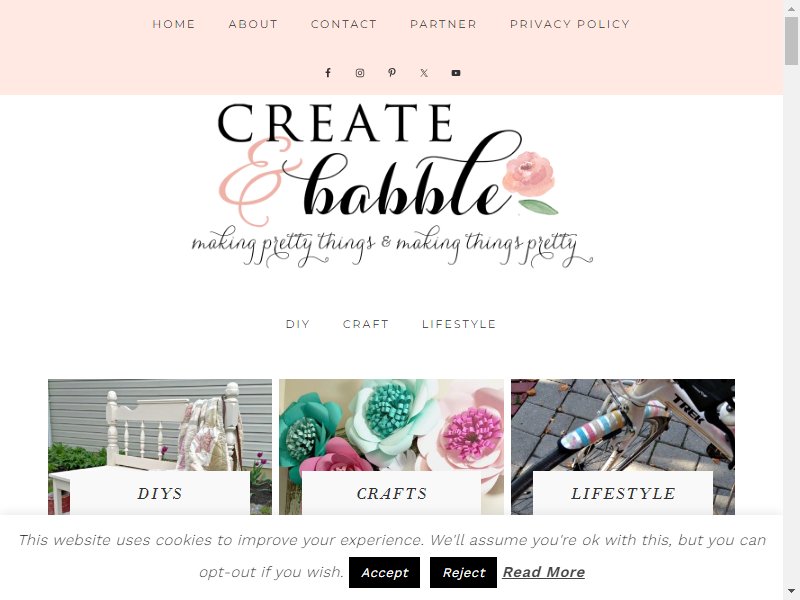Open the Crafts paper flowers thumbnail
800x600 pixels.
coord(391,446)
